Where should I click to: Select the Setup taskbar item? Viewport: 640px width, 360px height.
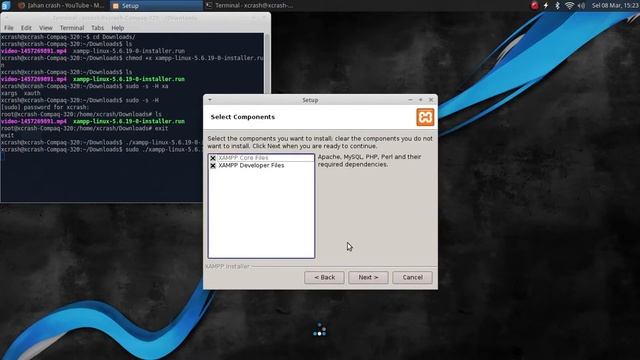pos(156,5)
